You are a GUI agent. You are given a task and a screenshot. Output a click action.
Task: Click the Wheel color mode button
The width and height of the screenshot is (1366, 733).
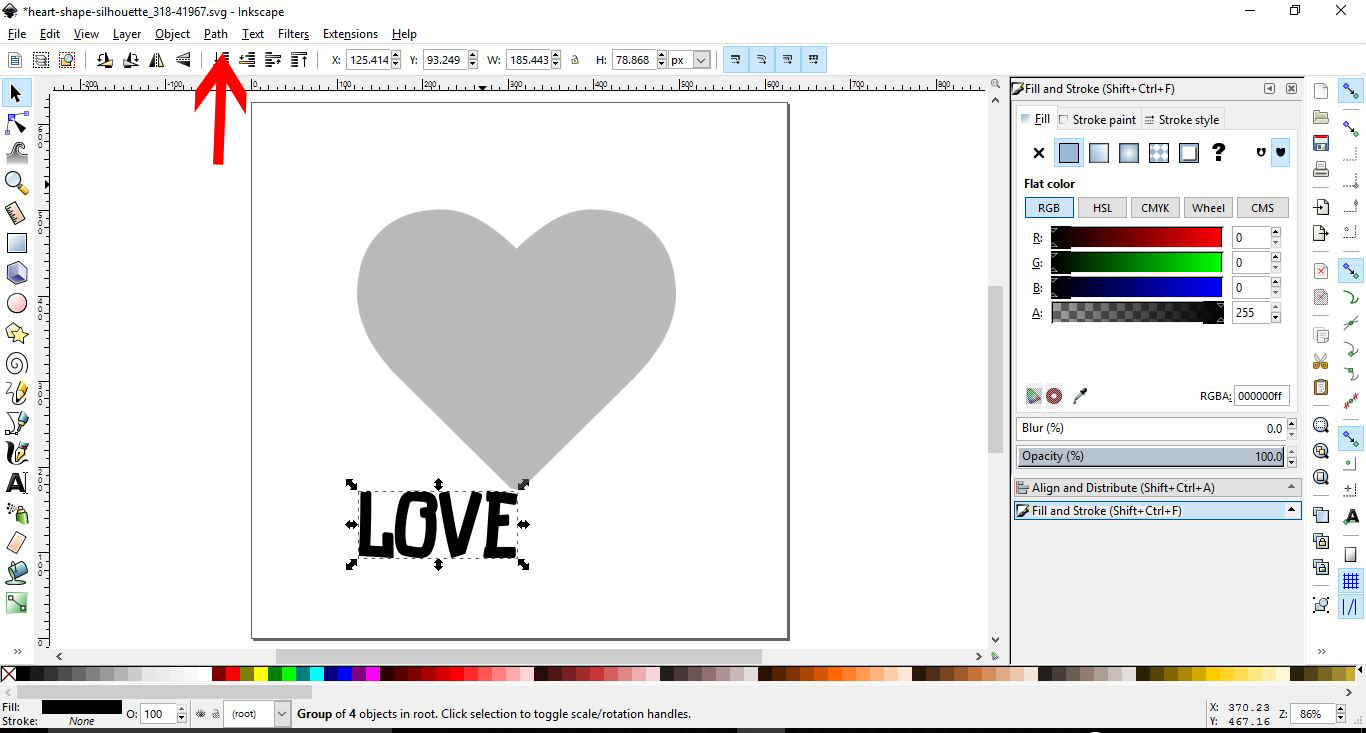coord(1208,207)
